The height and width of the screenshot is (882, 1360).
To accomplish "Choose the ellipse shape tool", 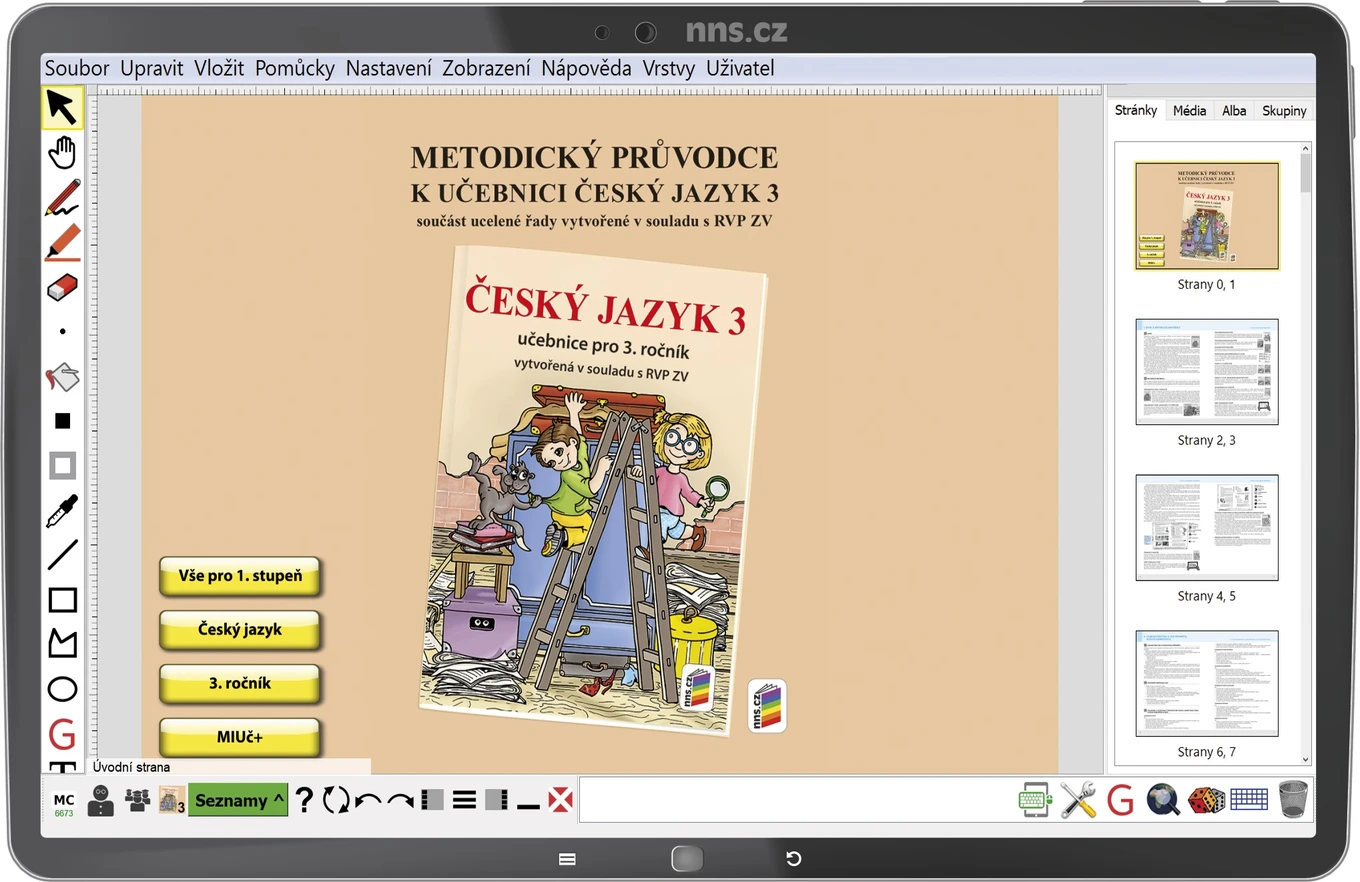I will click(62, 689).
